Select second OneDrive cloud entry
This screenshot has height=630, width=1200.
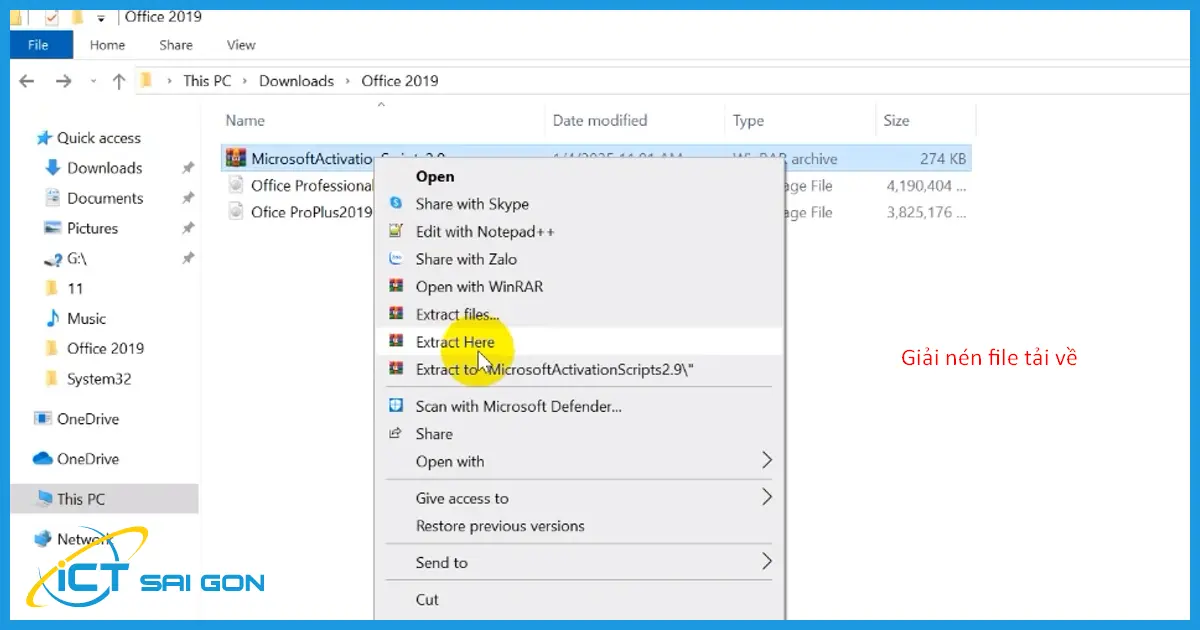[x=88, y=459]
